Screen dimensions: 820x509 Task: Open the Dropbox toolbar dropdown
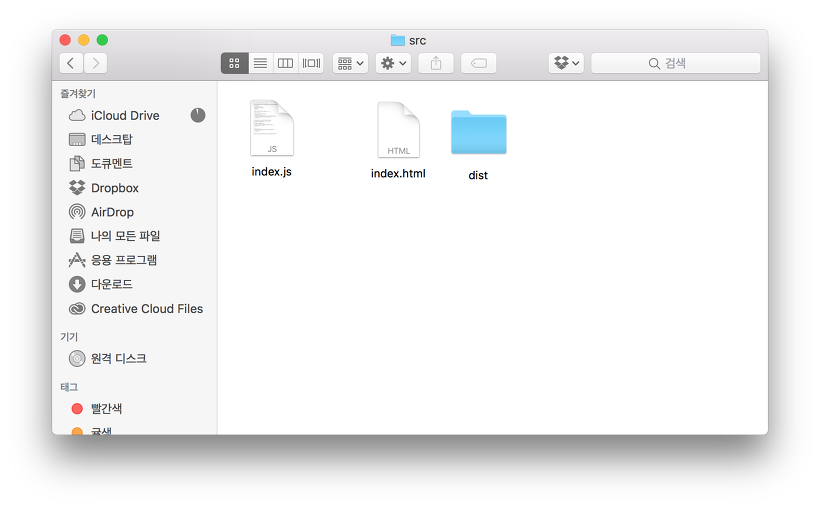[x=566, y=63]
